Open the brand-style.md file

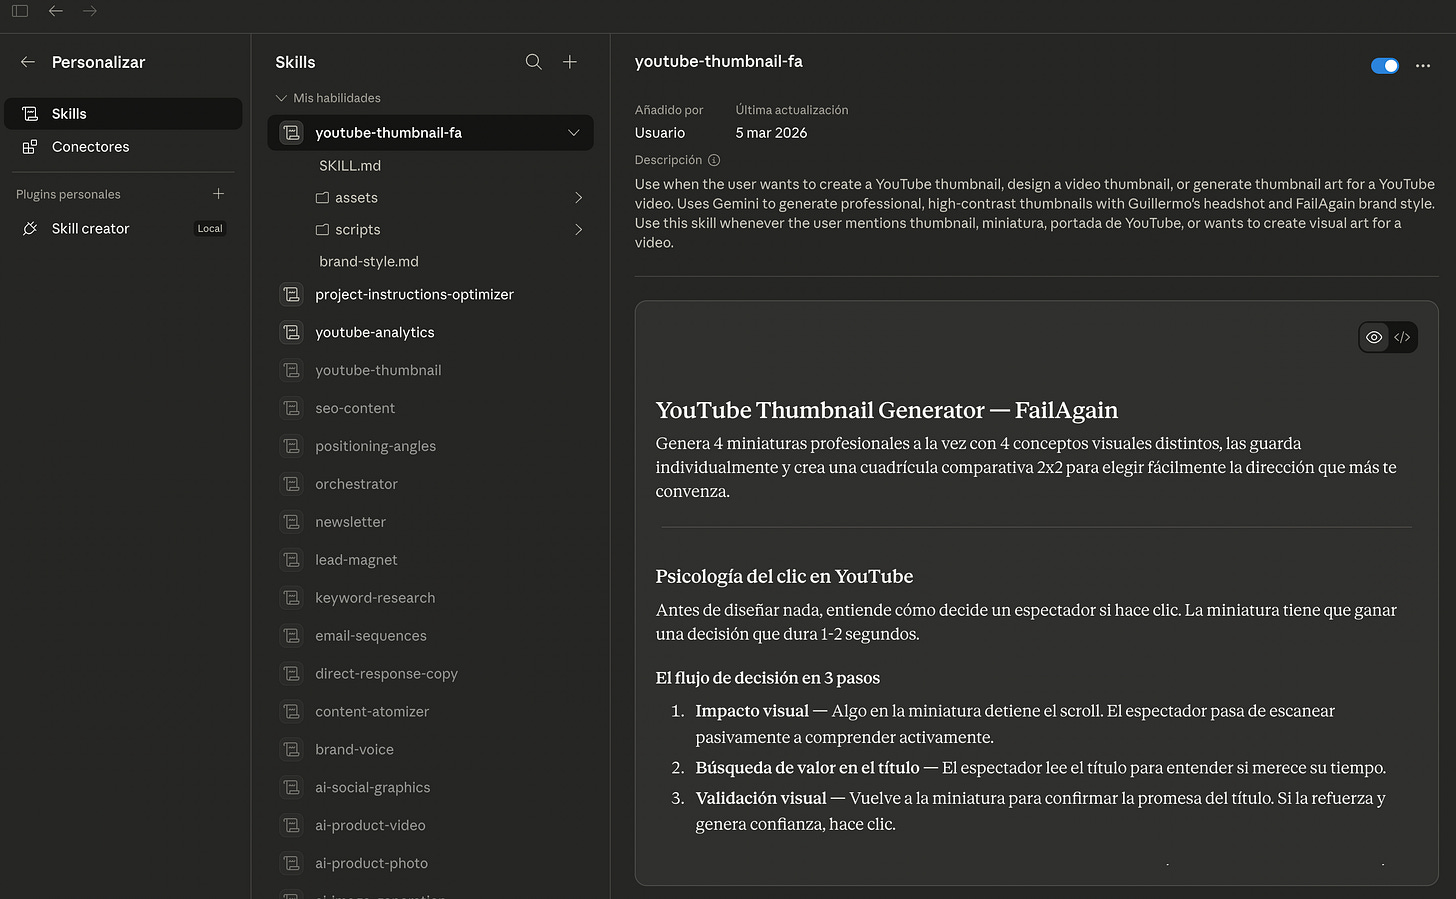click(x=369, y=262)
